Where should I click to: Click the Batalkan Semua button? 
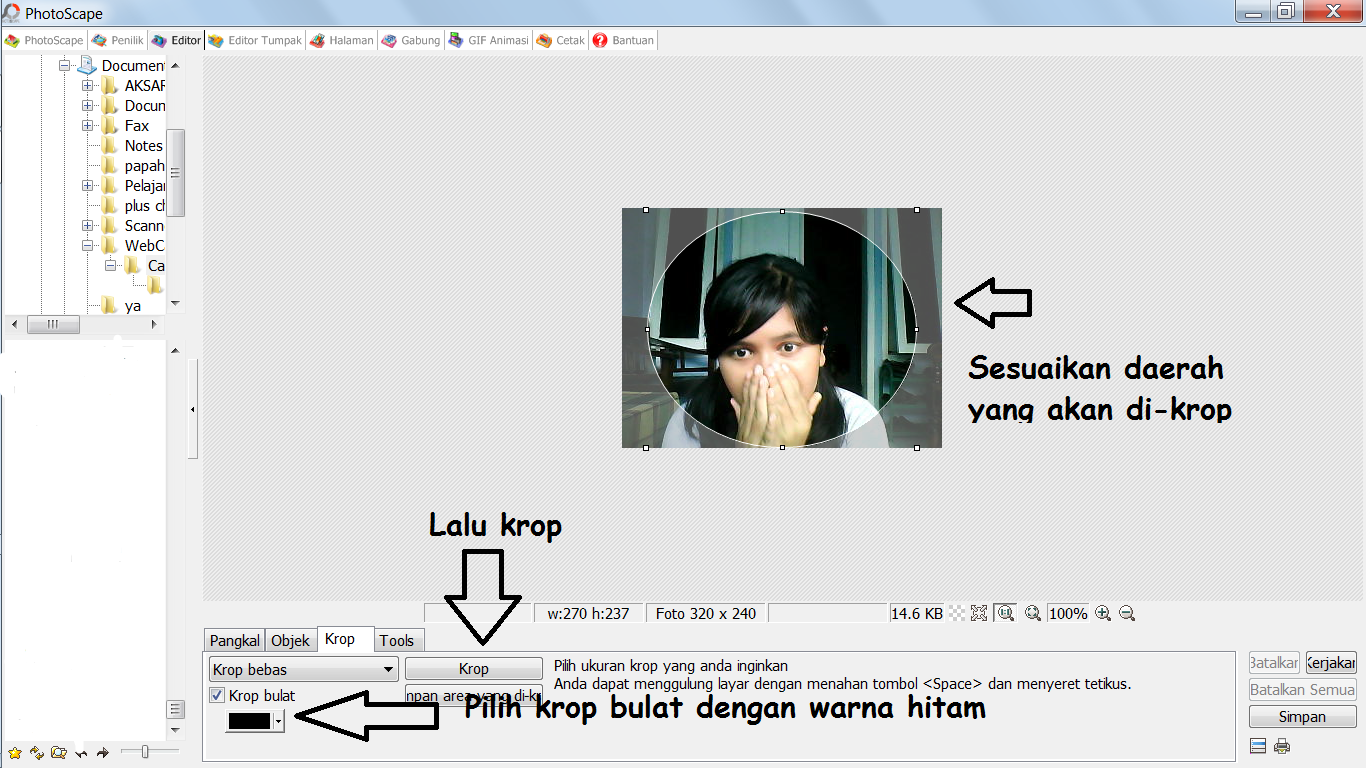pyautogui.click(x=1302, y=690)
